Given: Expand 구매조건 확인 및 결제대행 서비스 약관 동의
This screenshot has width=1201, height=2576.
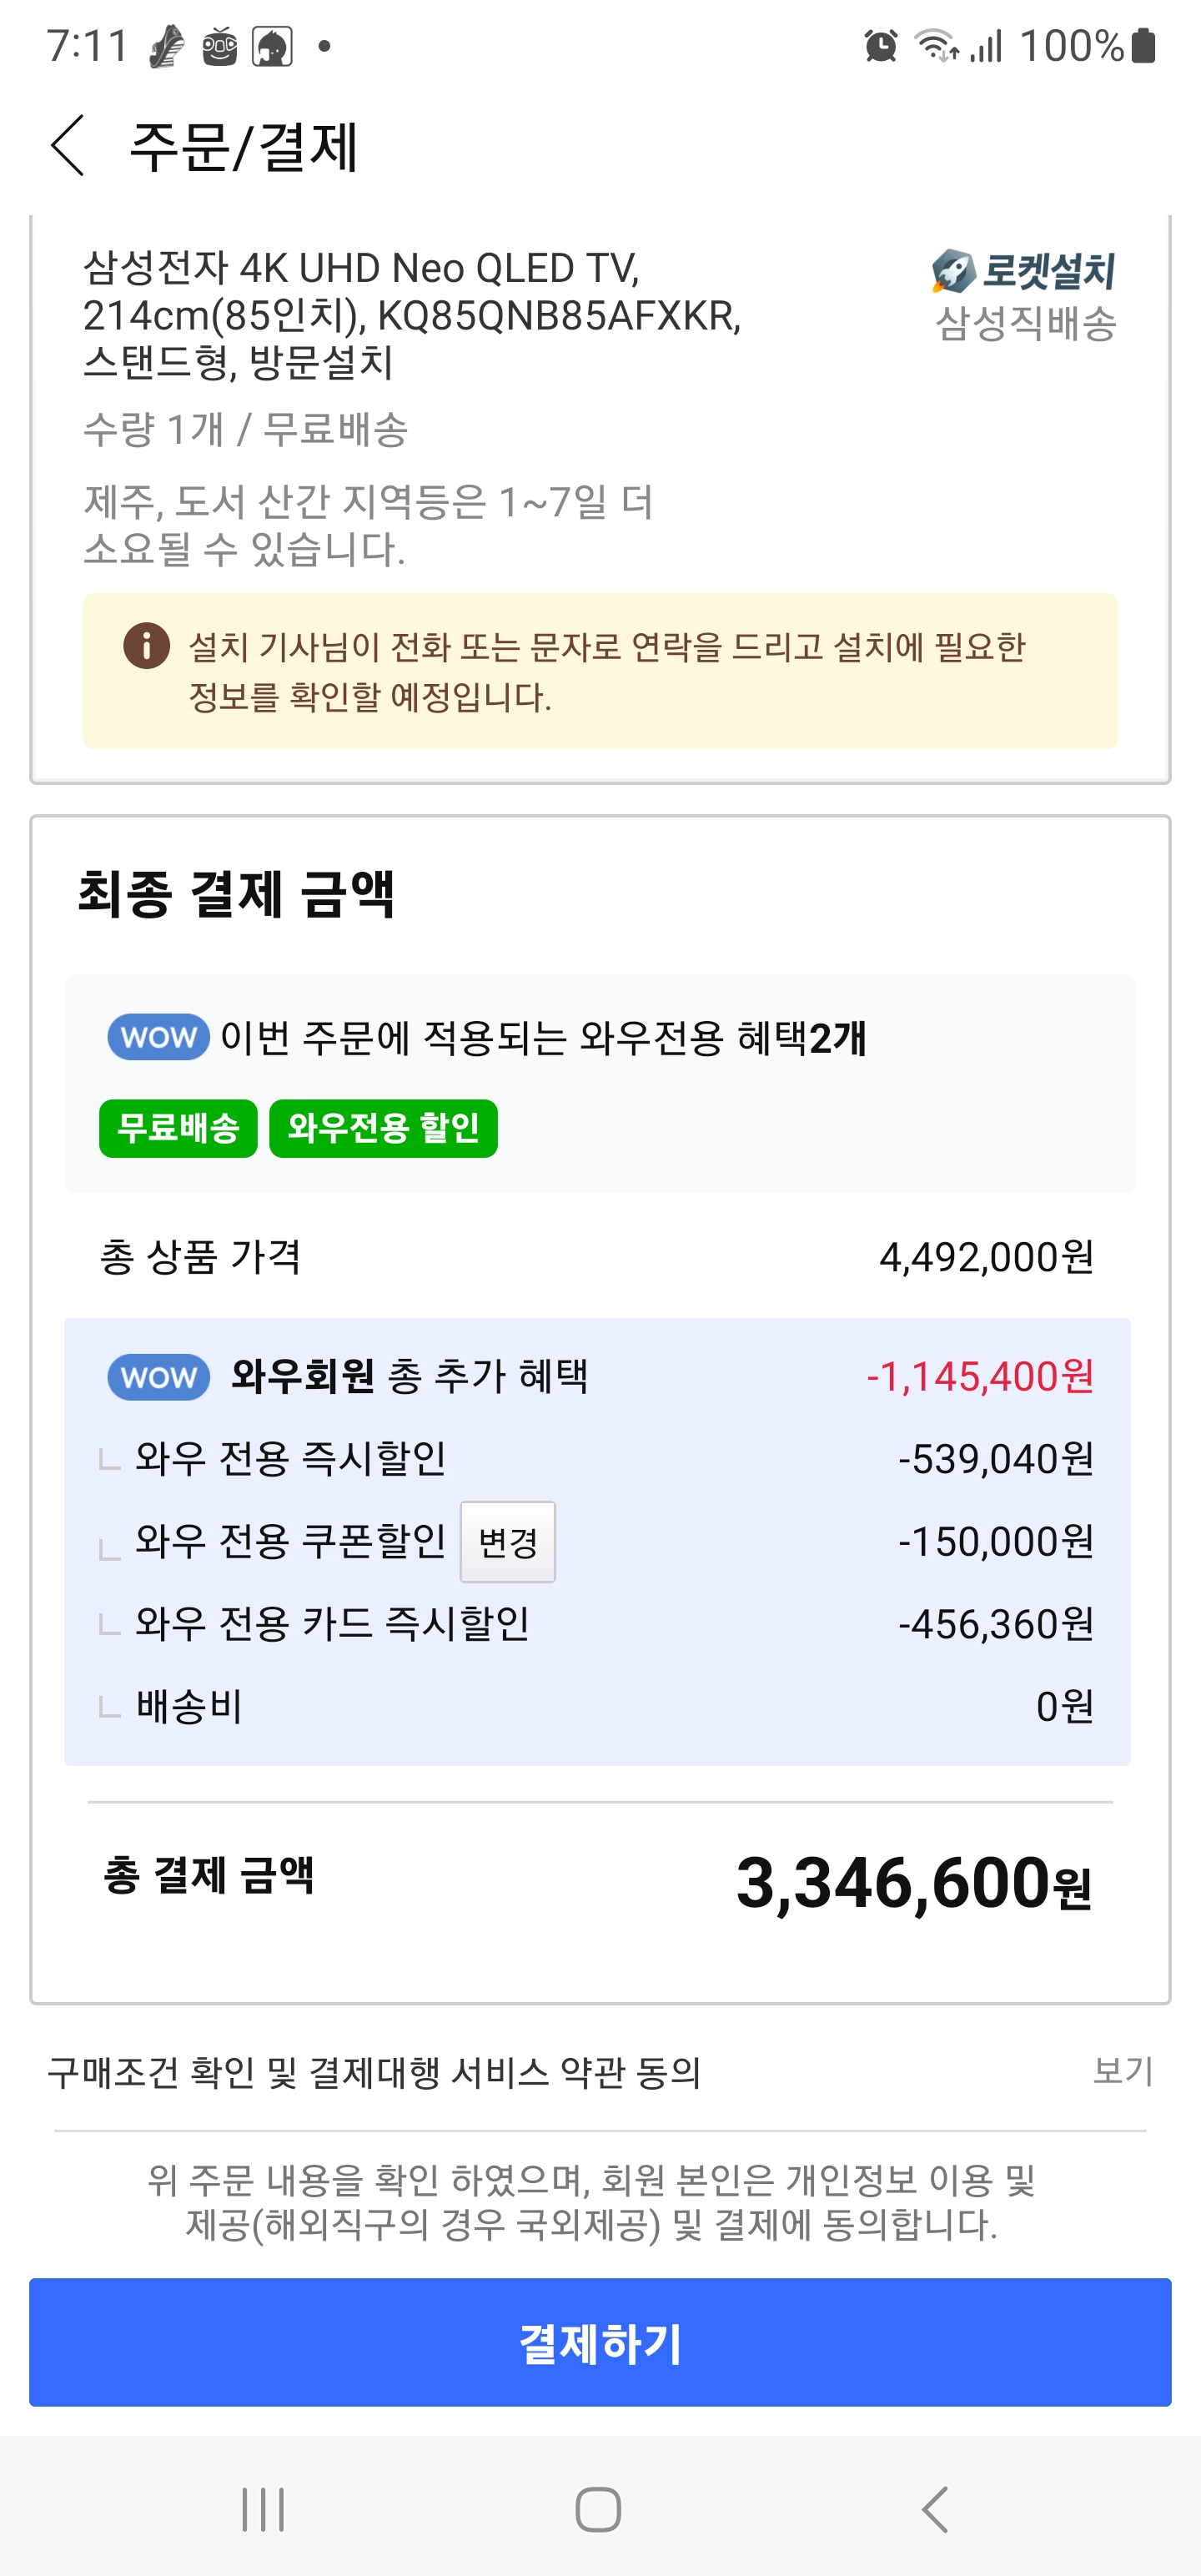Looking at the screenshot, I should point(374,2072).
